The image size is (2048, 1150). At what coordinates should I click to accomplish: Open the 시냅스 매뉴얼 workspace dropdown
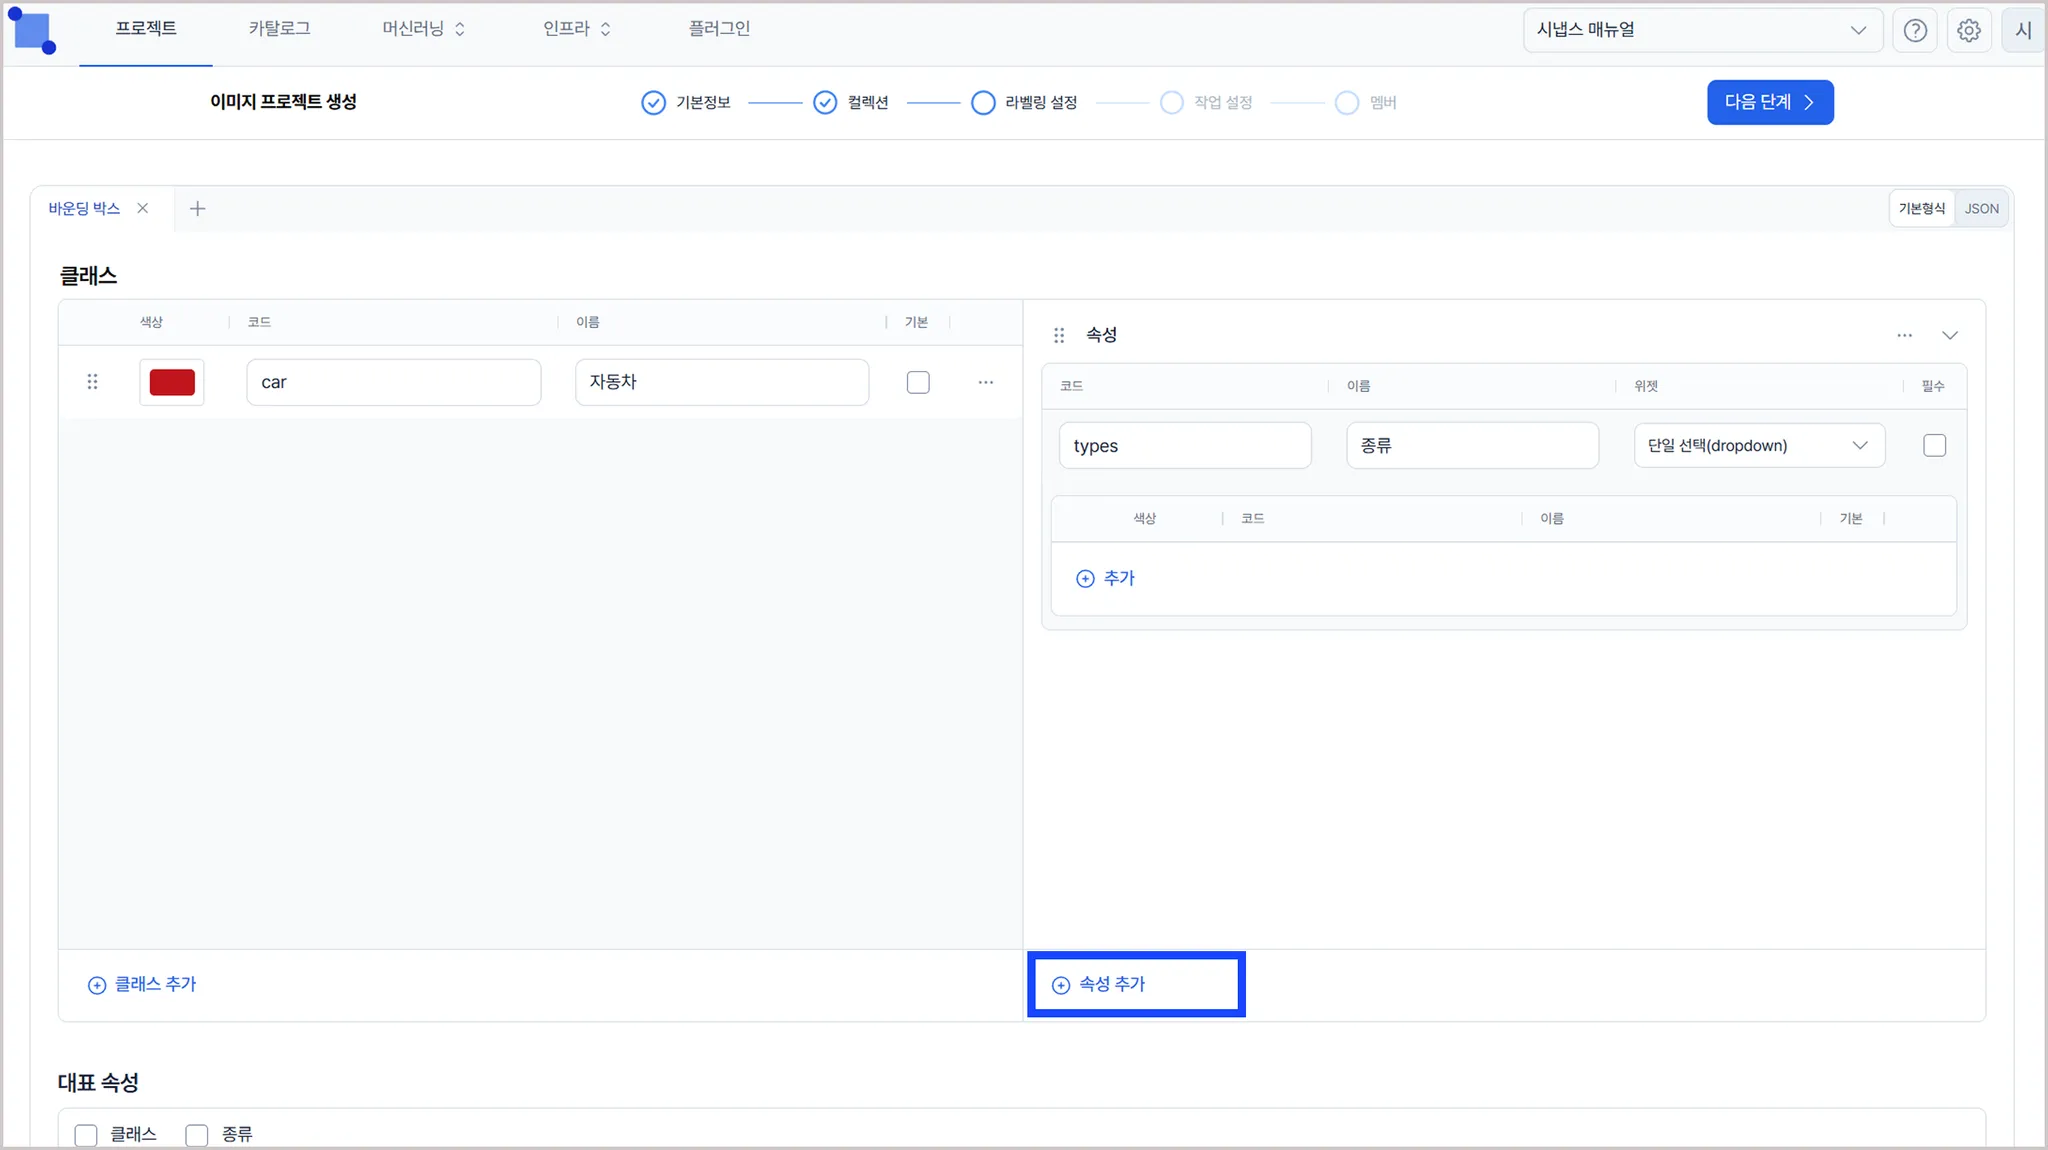click(x=1701, y=30)
